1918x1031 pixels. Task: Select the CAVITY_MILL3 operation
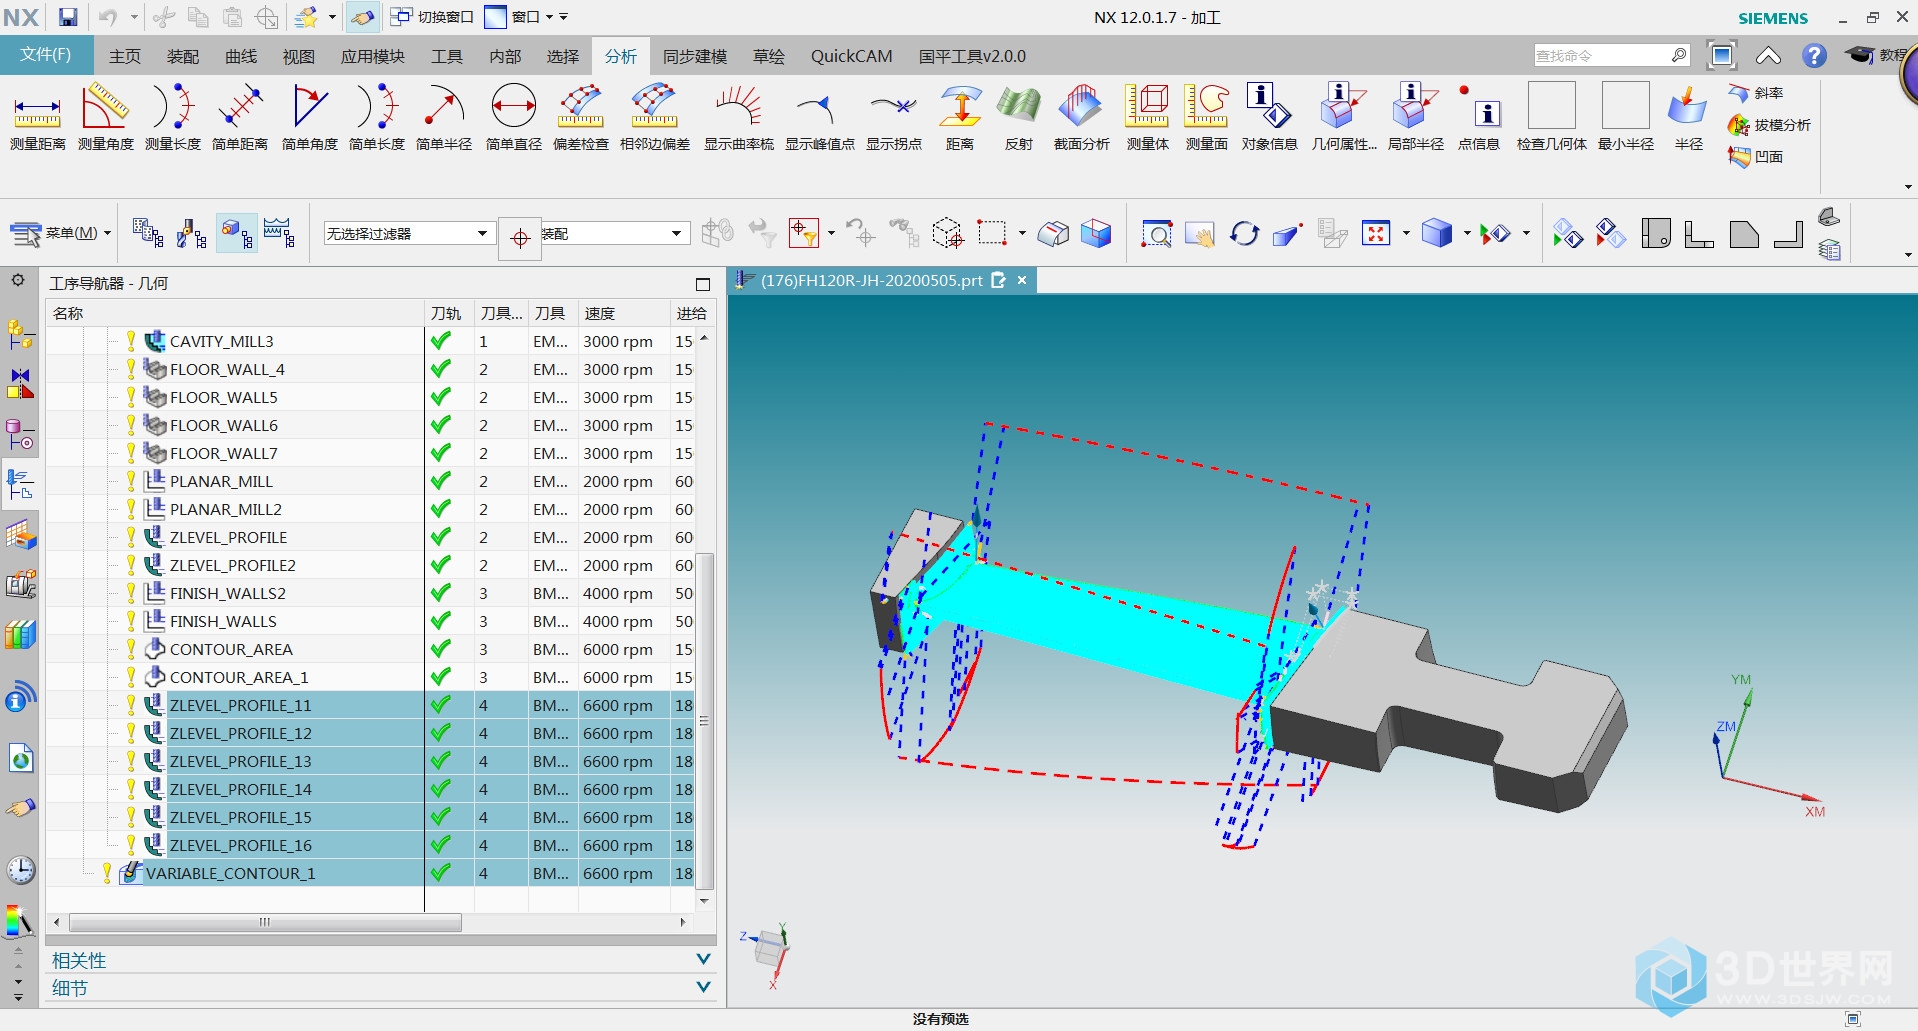(x=221, y=341)
